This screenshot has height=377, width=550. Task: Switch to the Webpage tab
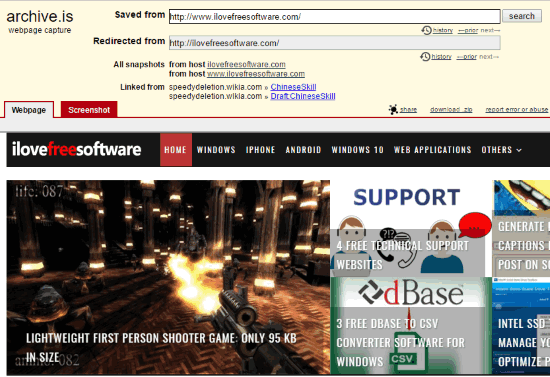coord(29,110)
